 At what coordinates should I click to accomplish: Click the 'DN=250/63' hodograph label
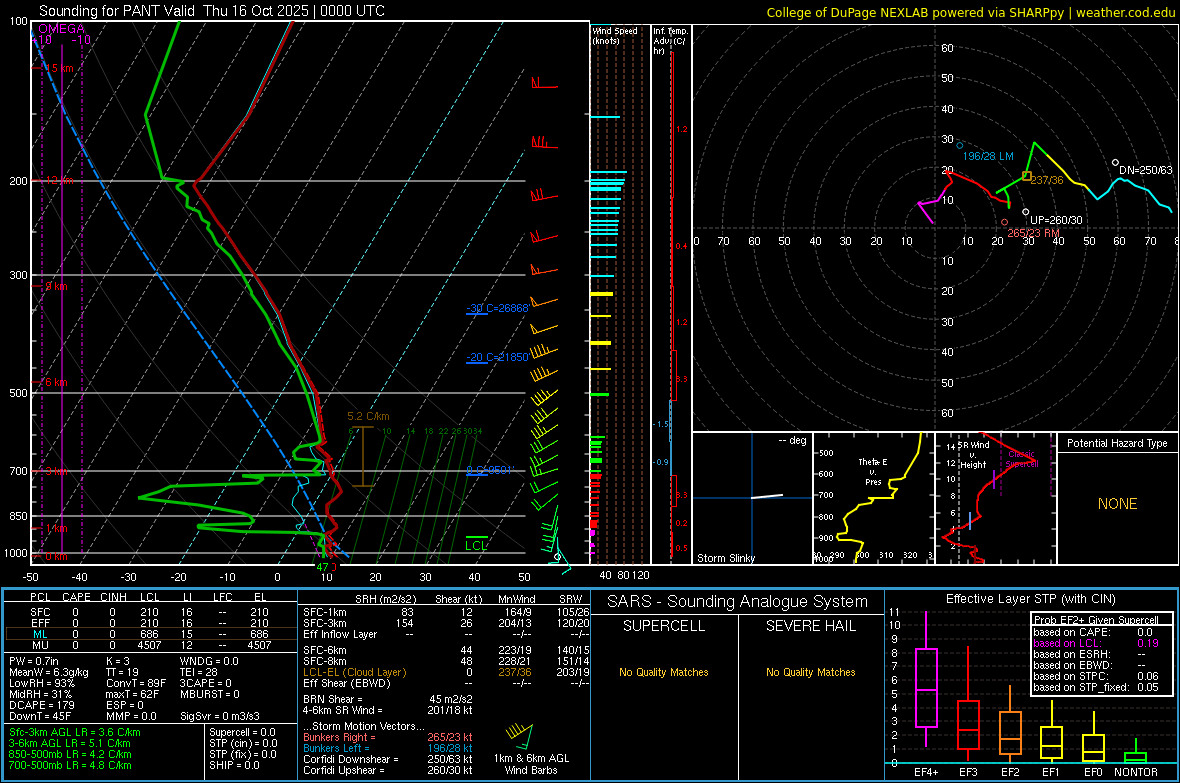[1145, 170]
